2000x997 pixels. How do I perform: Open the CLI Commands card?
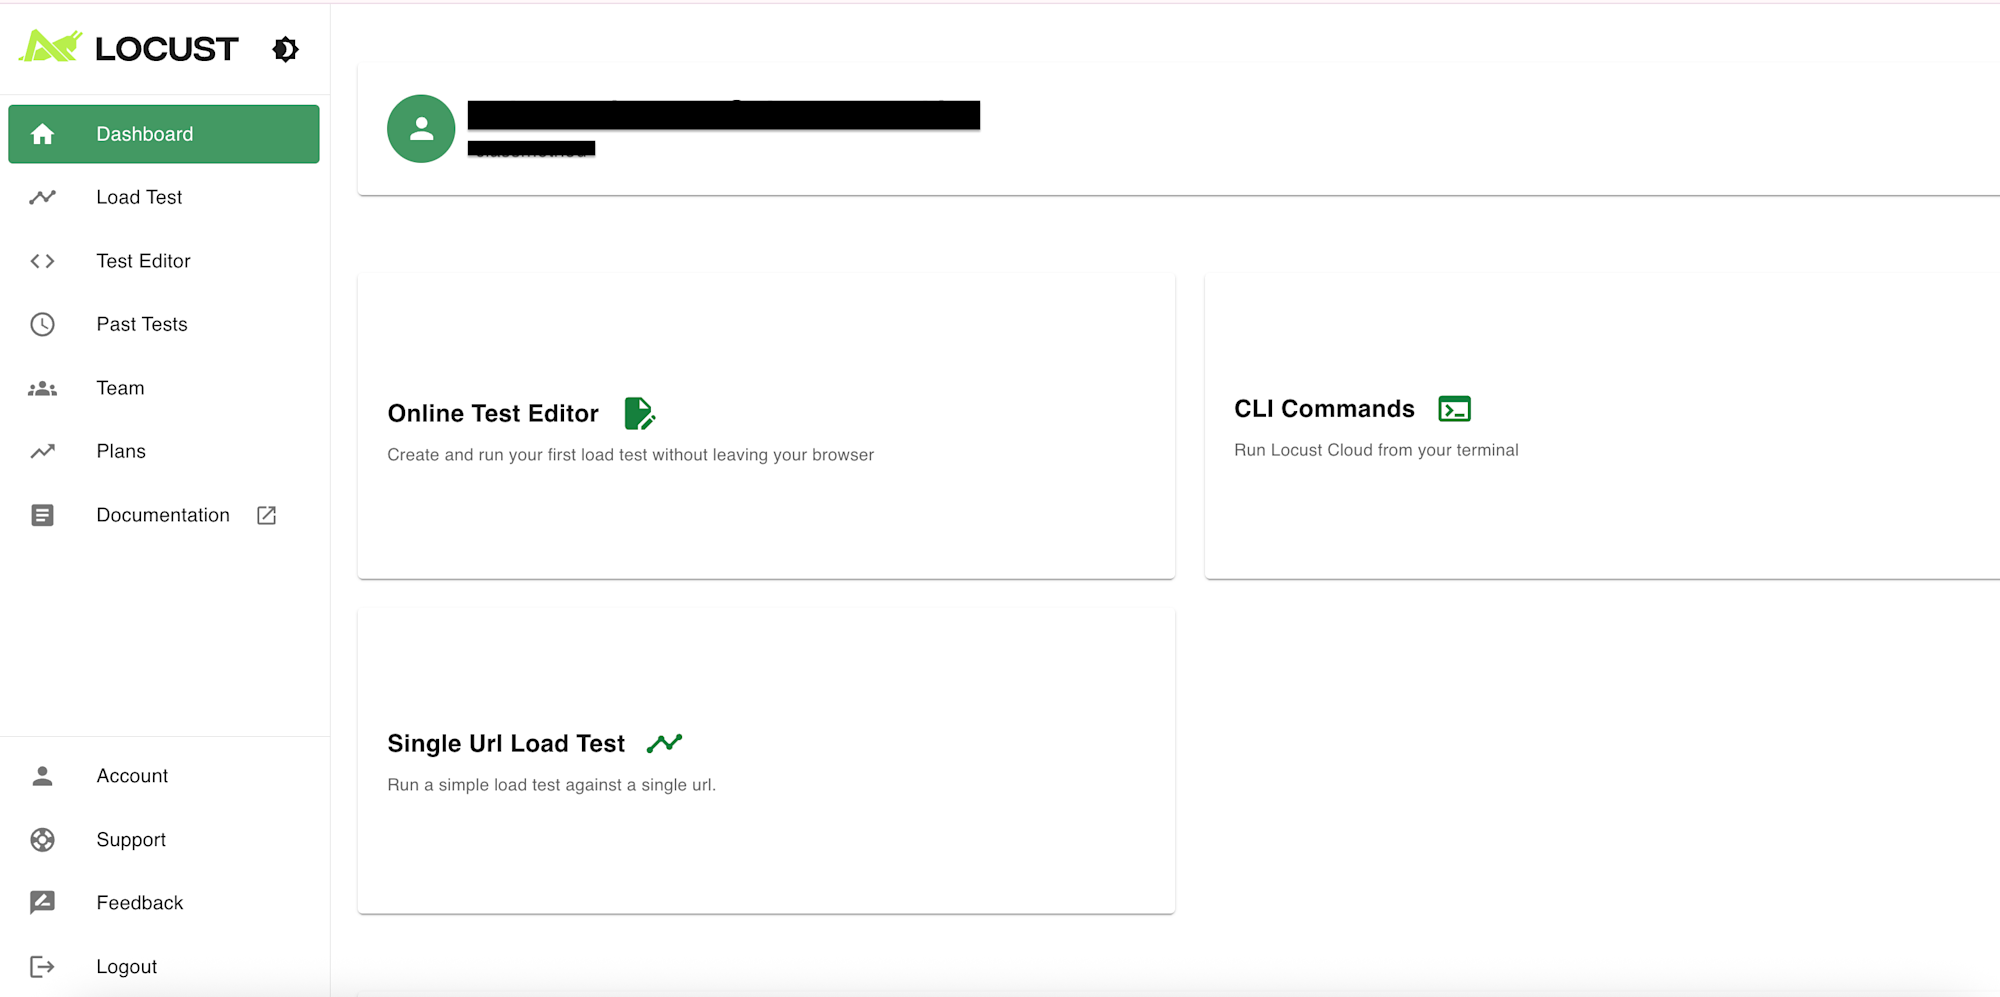pos(1600,427)
